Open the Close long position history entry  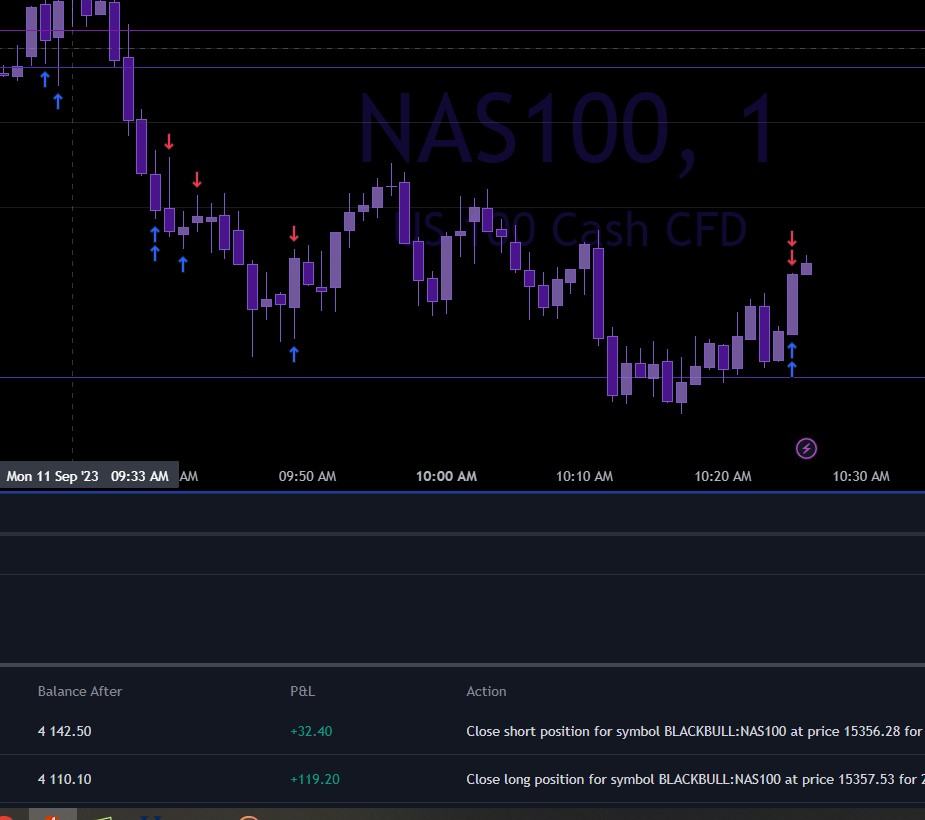462,779
